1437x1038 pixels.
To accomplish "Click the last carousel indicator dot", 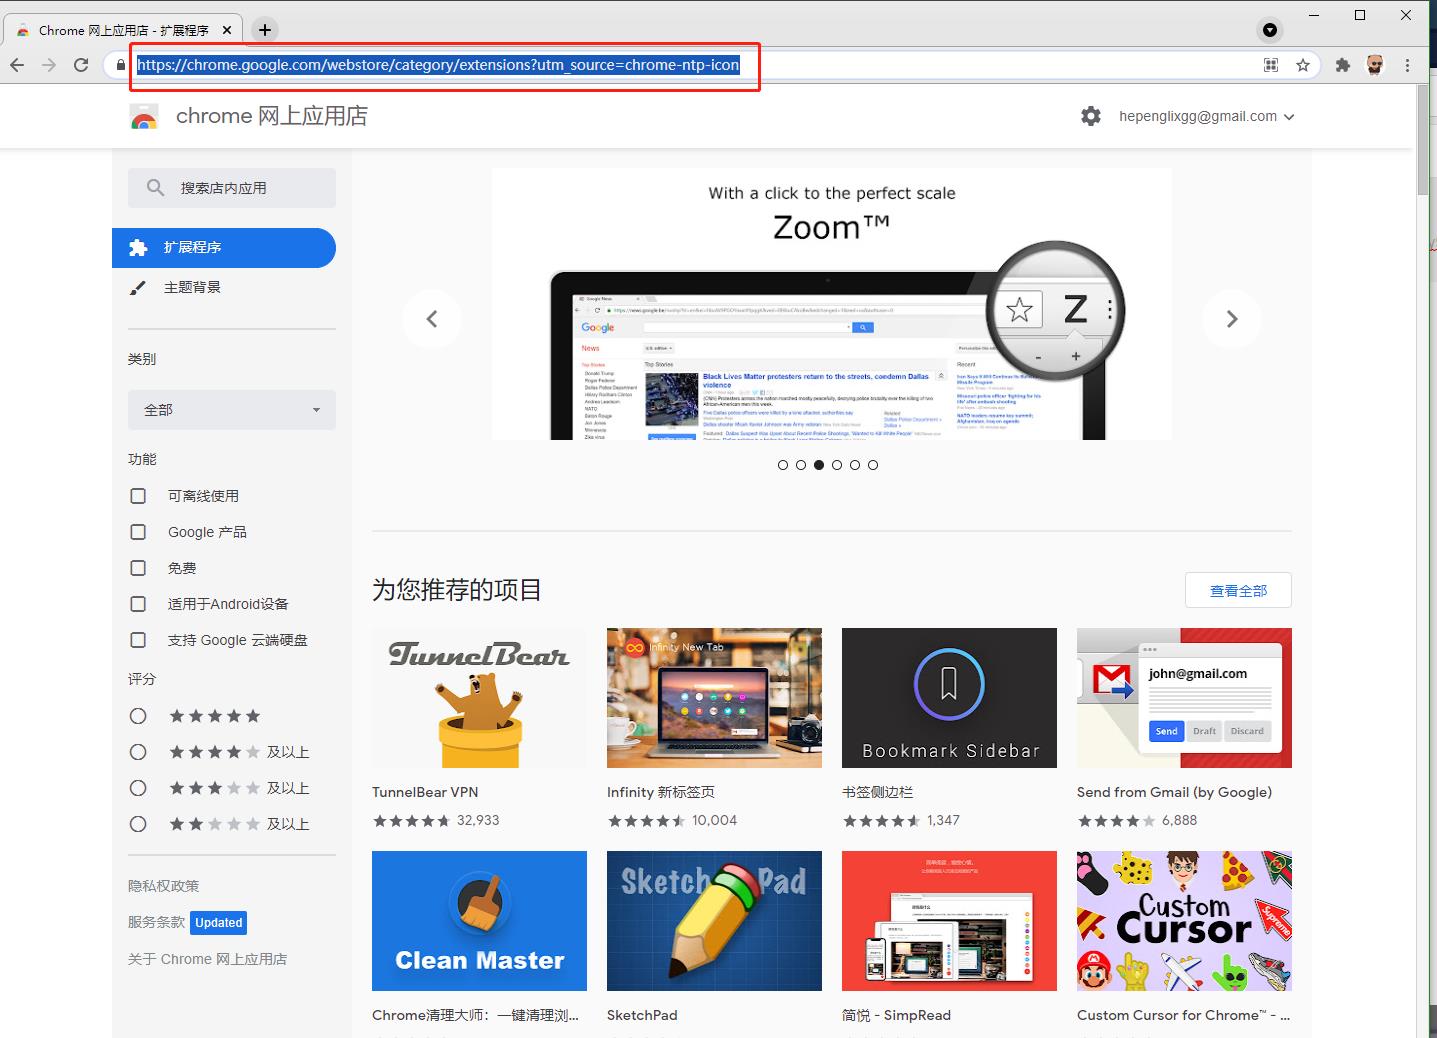I will pos(873,465).
